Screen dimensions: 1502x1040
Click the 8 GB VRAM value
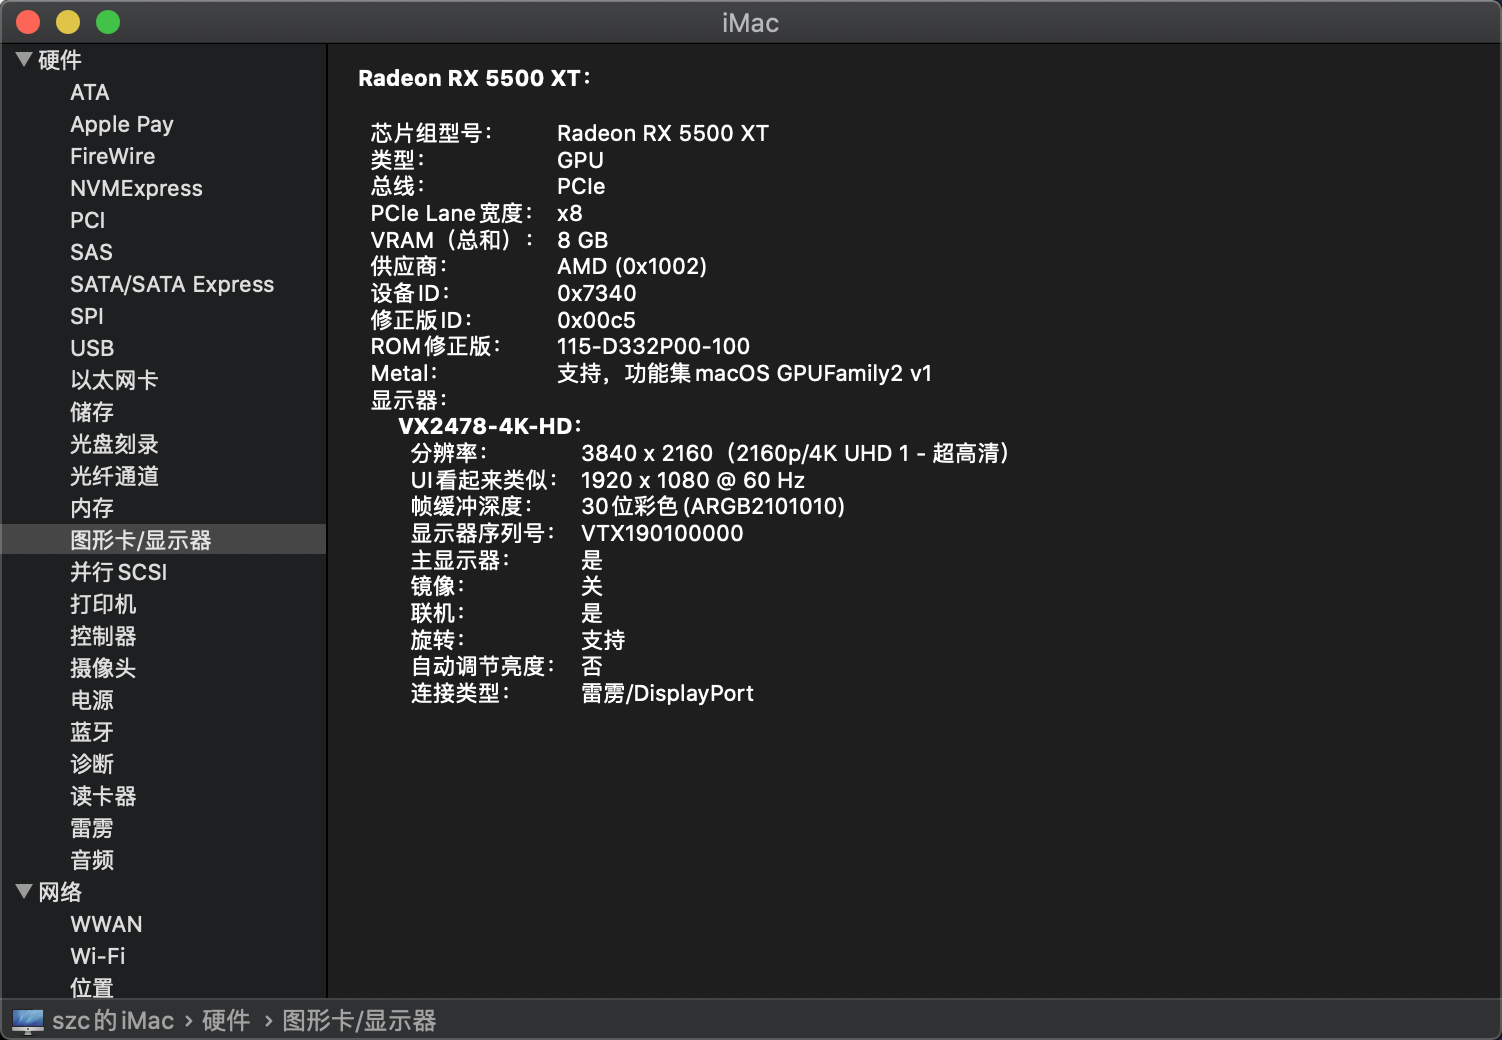click(x=583, y=240)
